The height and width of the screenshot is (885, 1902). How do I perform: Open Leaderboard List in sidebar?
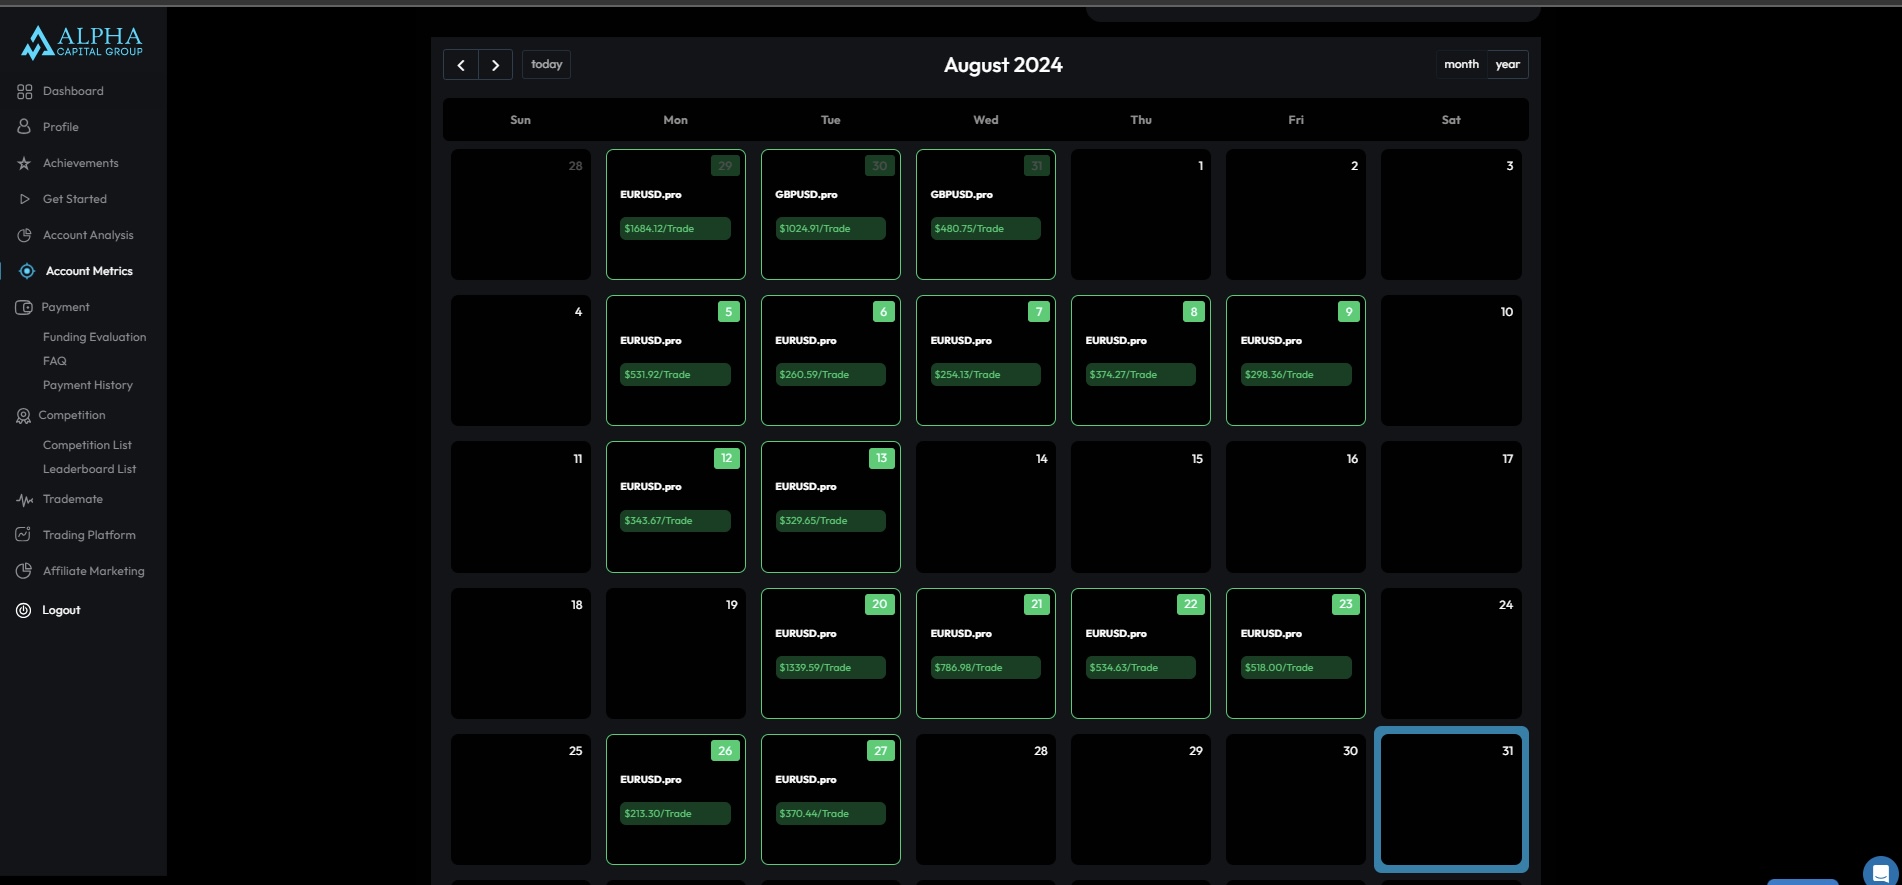tap(89, 469)
